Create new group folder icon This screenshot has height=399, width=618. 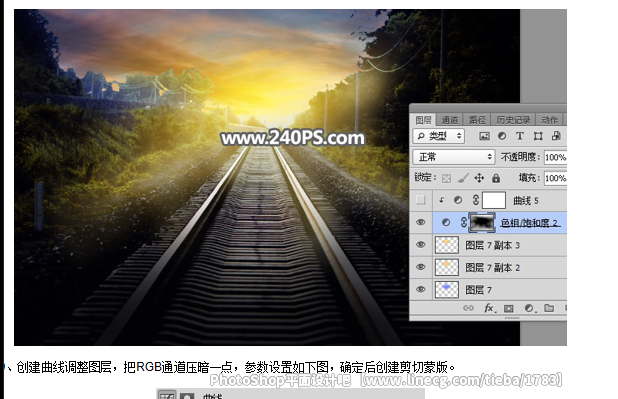pos(549,308)
